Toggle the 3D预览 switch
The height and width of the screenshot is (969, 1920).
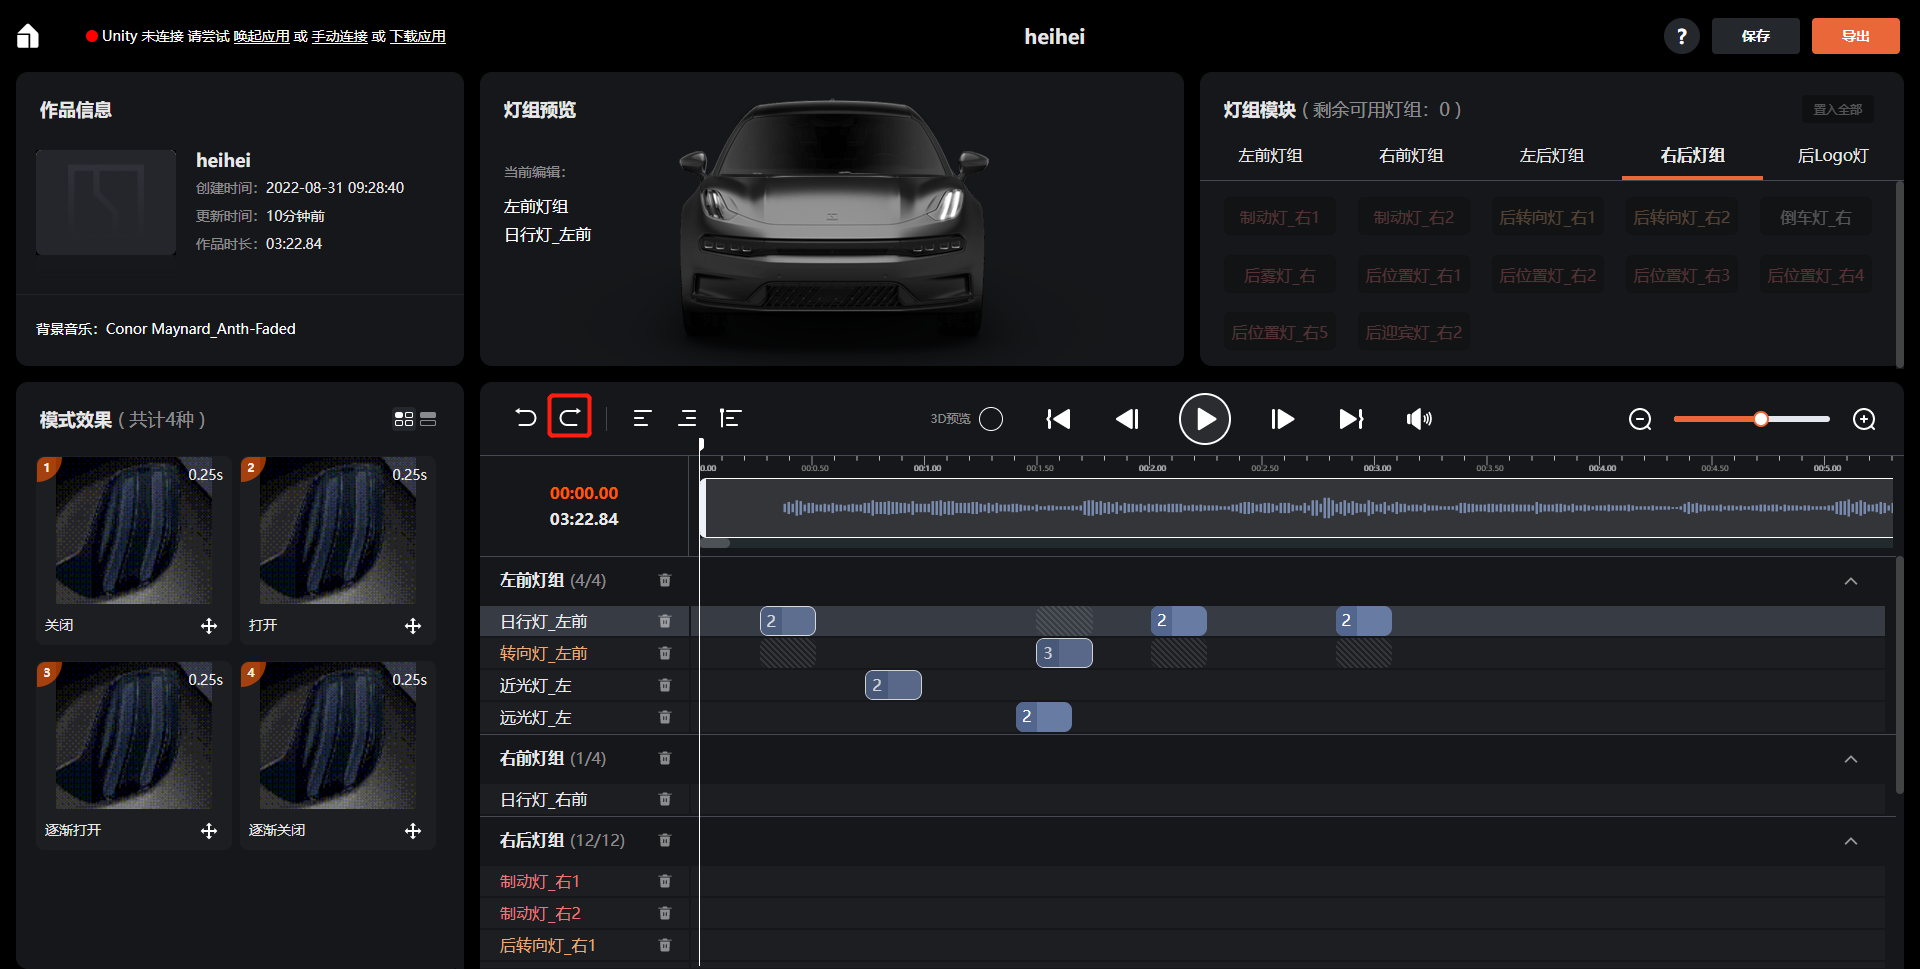(x=991, y=419)
